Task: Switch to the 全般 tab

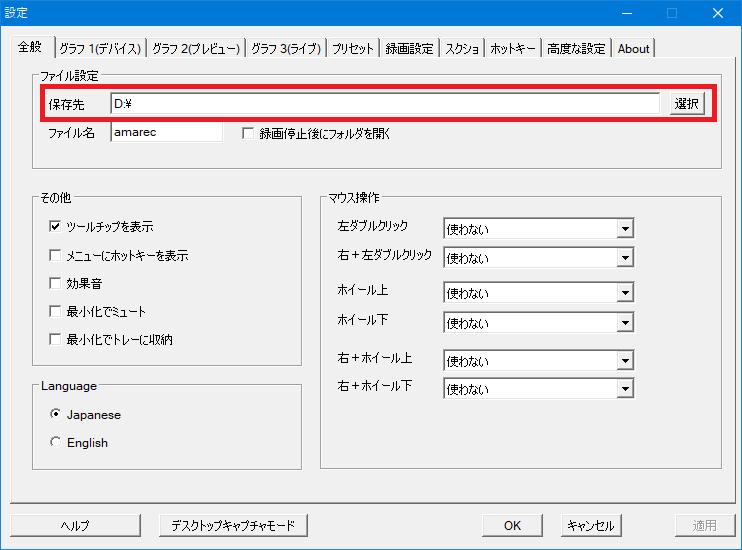Action: point(30,47)
